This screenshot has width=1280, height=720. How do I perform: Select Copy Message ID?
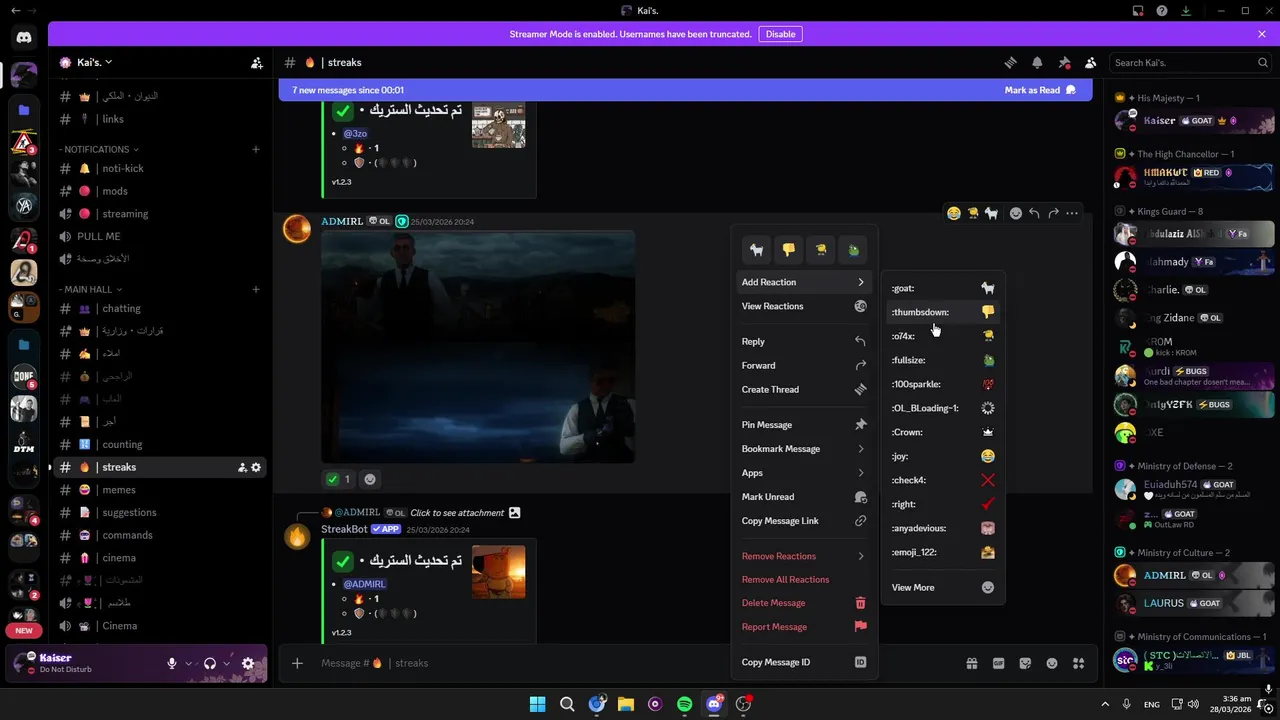tap(804, 662)
